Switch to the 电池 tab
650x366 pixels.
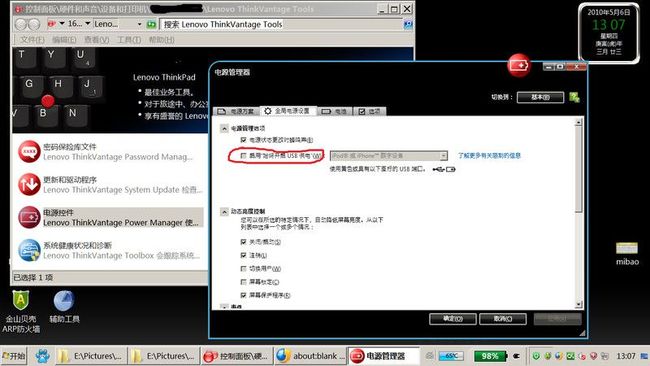pyautogui.click(x=335, y=111)
